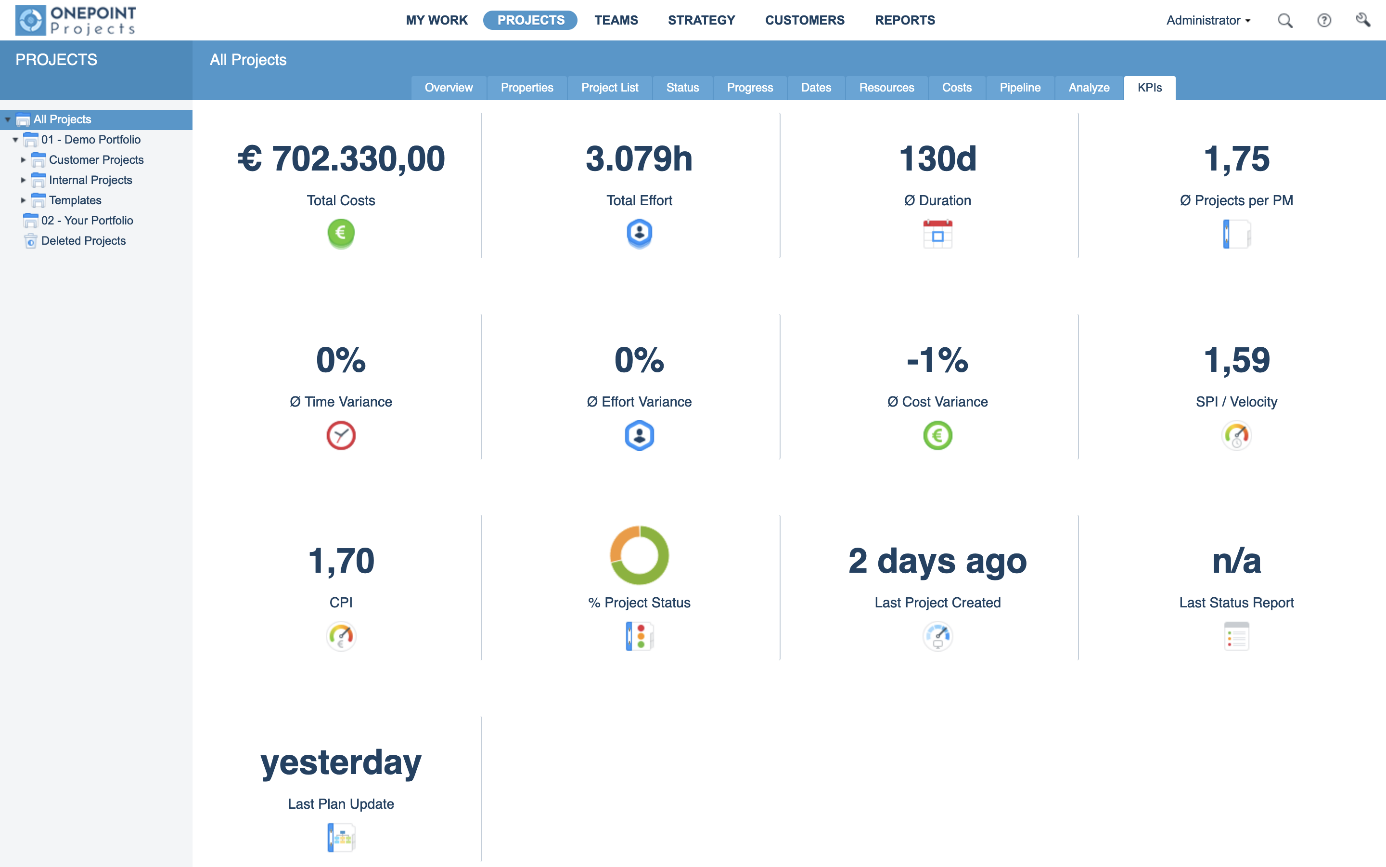Click the Last Status Report list icon
Viewport: 1386px width, 867px height.
(1236, 637)
